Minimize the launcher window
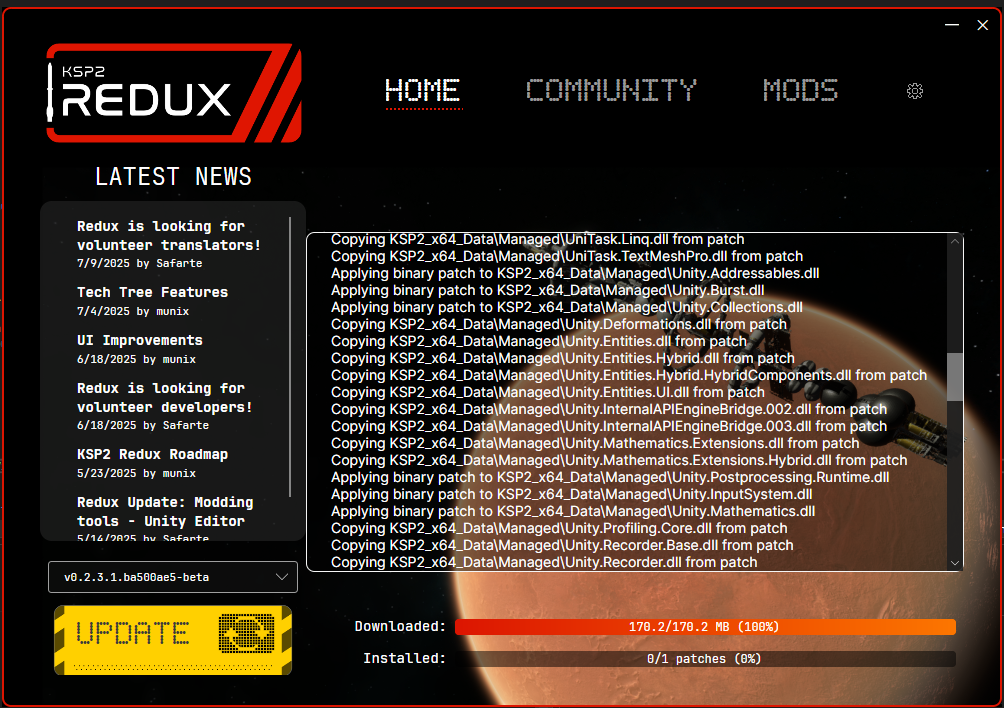 point(952,25)
